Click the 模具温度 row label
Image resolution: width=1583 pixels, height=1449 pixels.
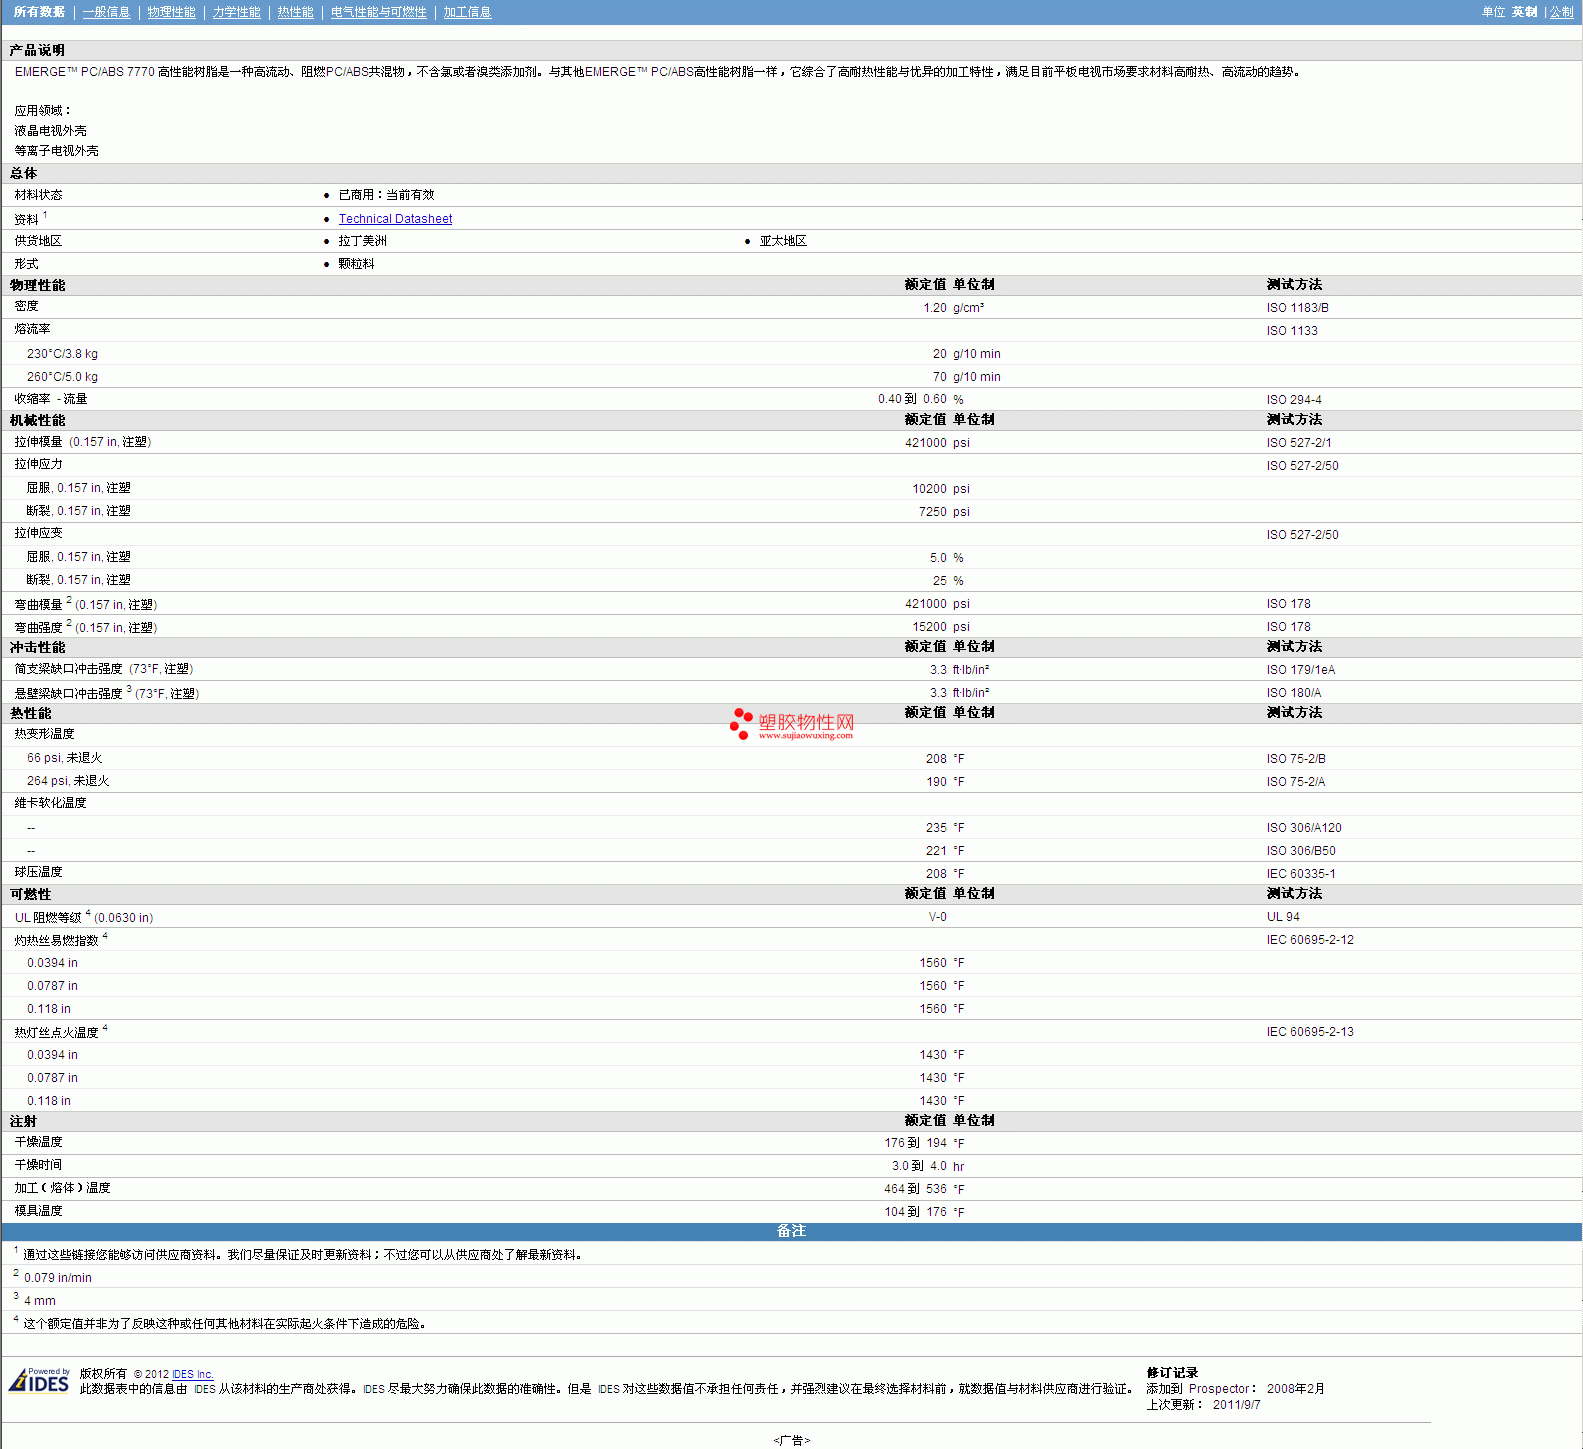tap(38, 1211)
